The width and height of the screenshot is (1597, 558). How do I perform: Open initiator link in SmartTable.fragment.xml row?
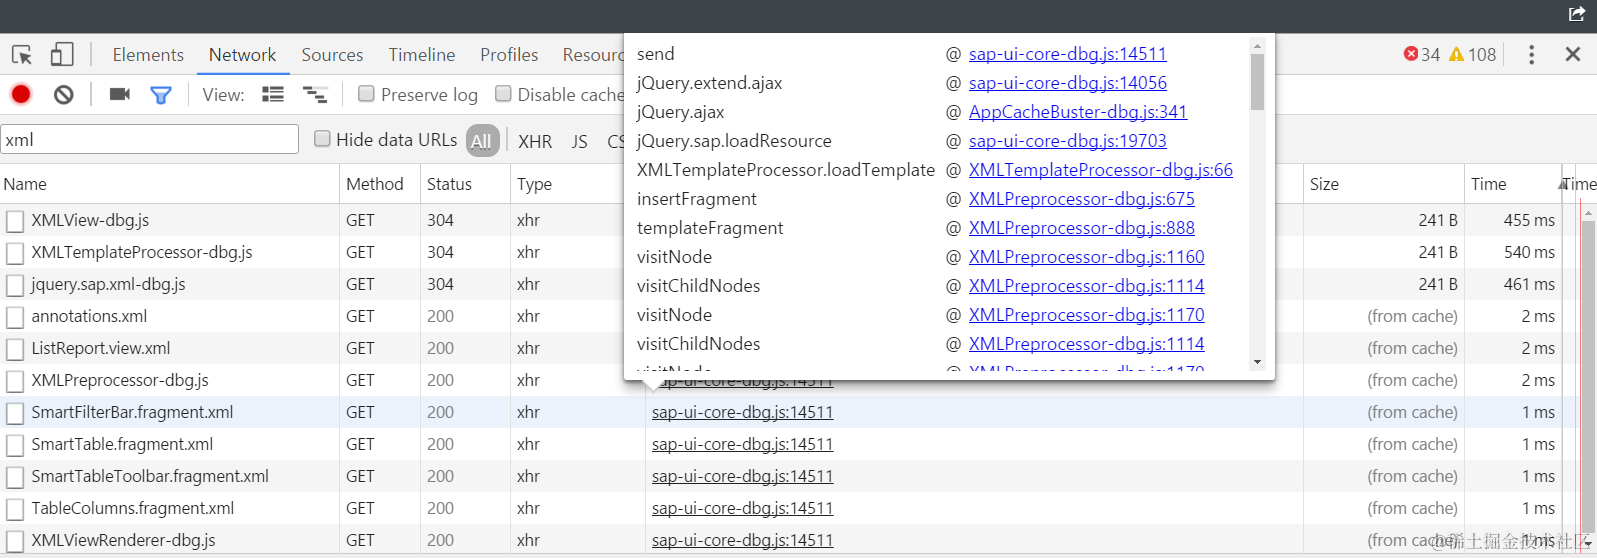[742, 444]
